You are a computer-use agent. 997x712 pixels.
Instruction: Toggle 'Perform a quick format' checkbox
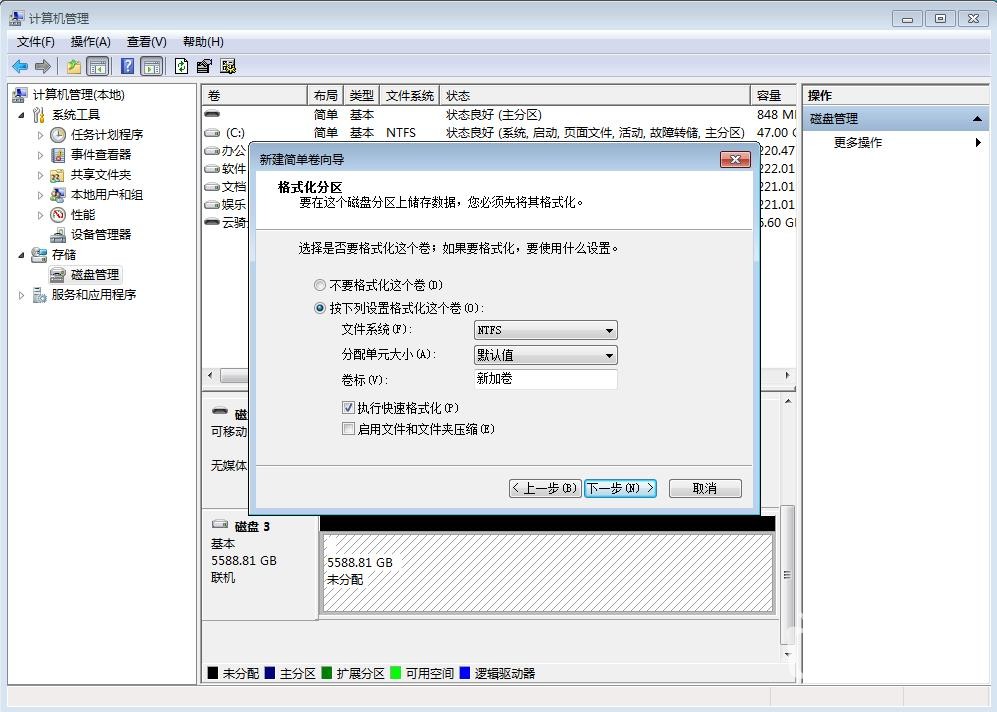click(x=348, y=407)
